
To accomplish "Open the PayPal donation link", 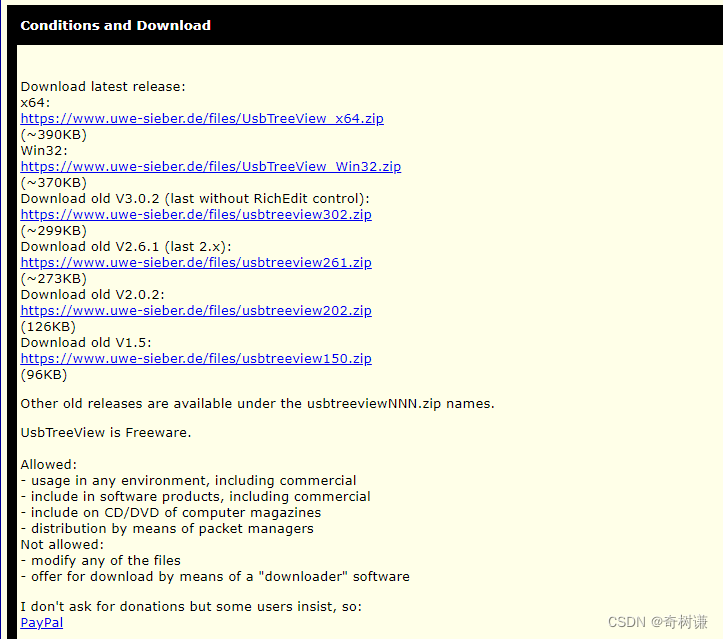I will (41, 622).
